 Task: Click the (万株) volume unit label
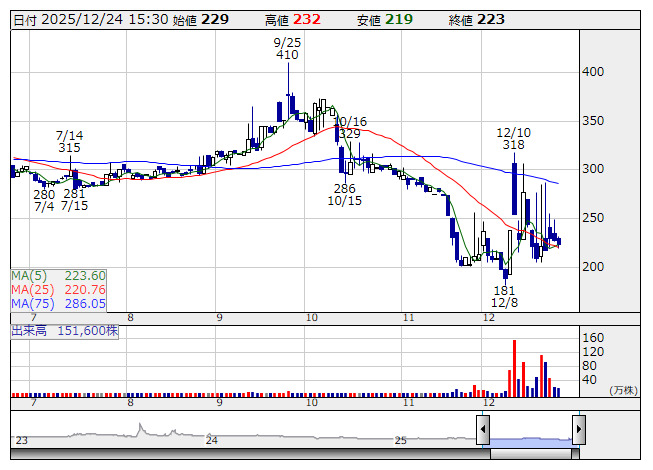(x=623, y=390)
